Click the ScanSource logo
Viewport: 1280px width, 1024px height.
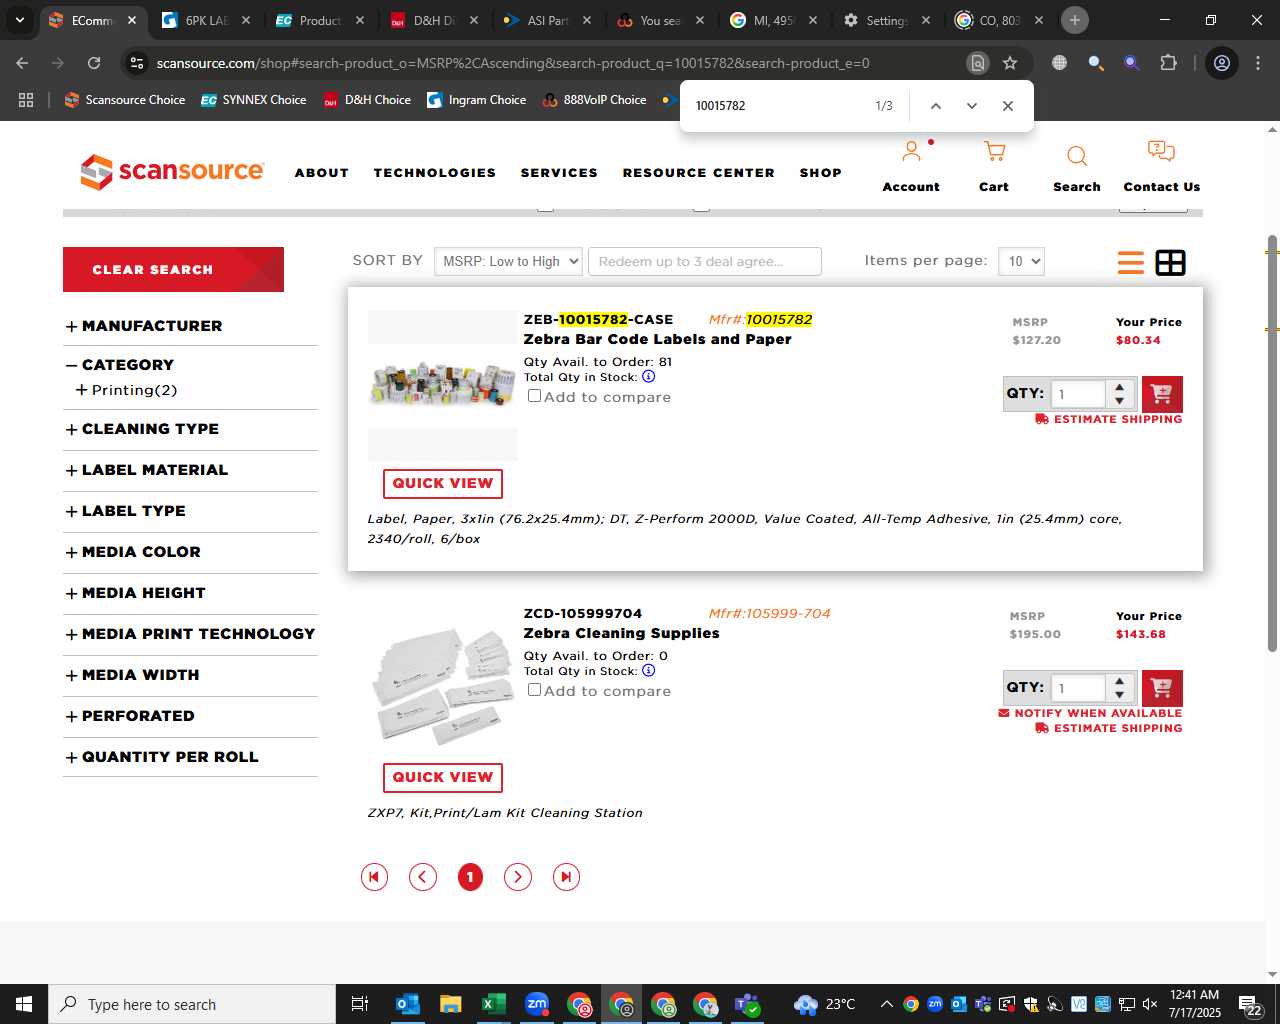(x=172, y=172)
